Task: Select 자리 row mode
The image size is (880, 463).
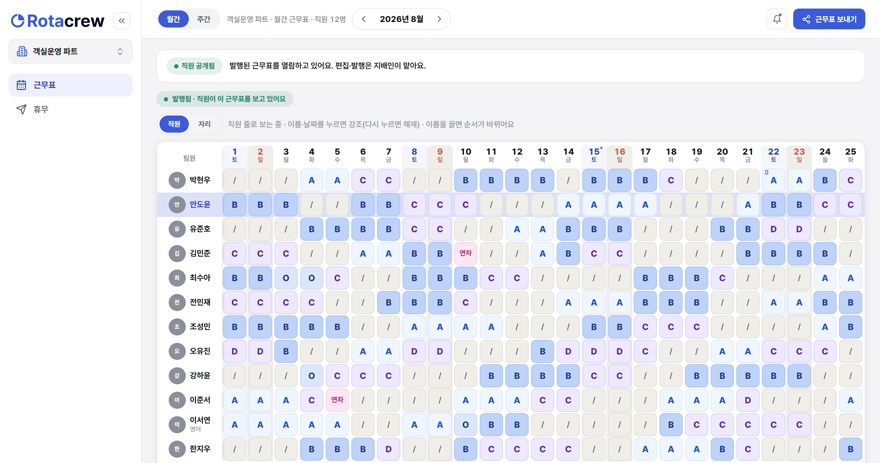Action: pyautogui.click(x=204, y=124)
